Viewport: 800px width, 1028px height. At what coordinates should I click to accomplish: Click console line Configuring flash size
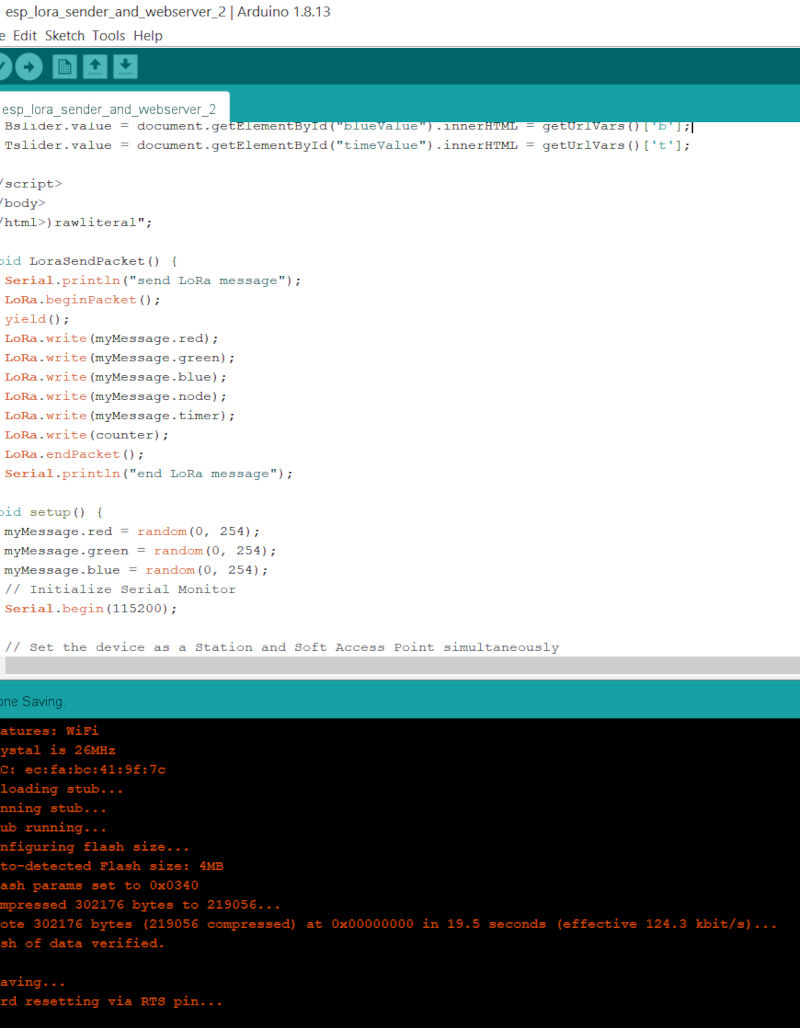[95, 847]
